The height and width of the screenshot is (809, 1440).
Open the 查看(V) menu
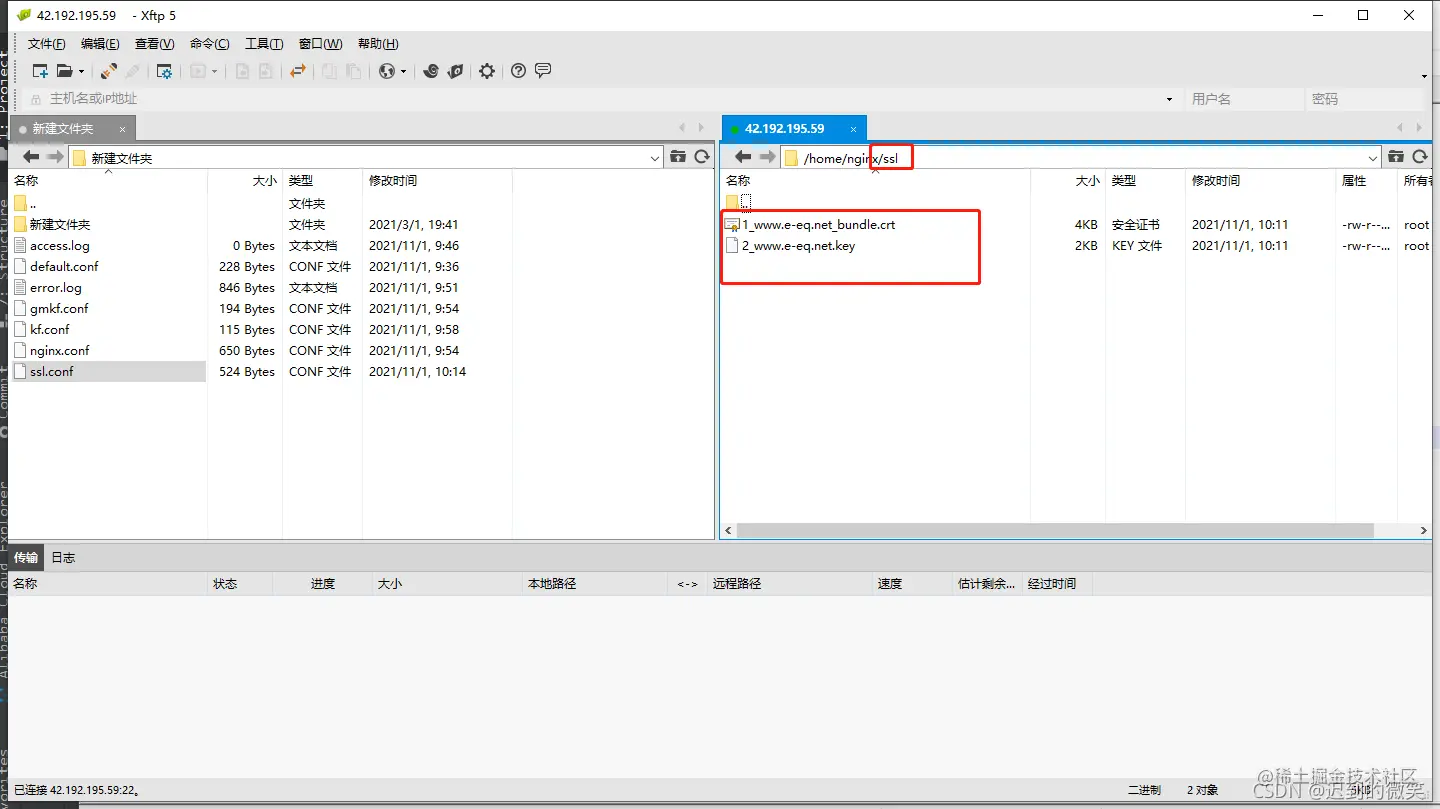pyautogui.click(x=154, y=44)
